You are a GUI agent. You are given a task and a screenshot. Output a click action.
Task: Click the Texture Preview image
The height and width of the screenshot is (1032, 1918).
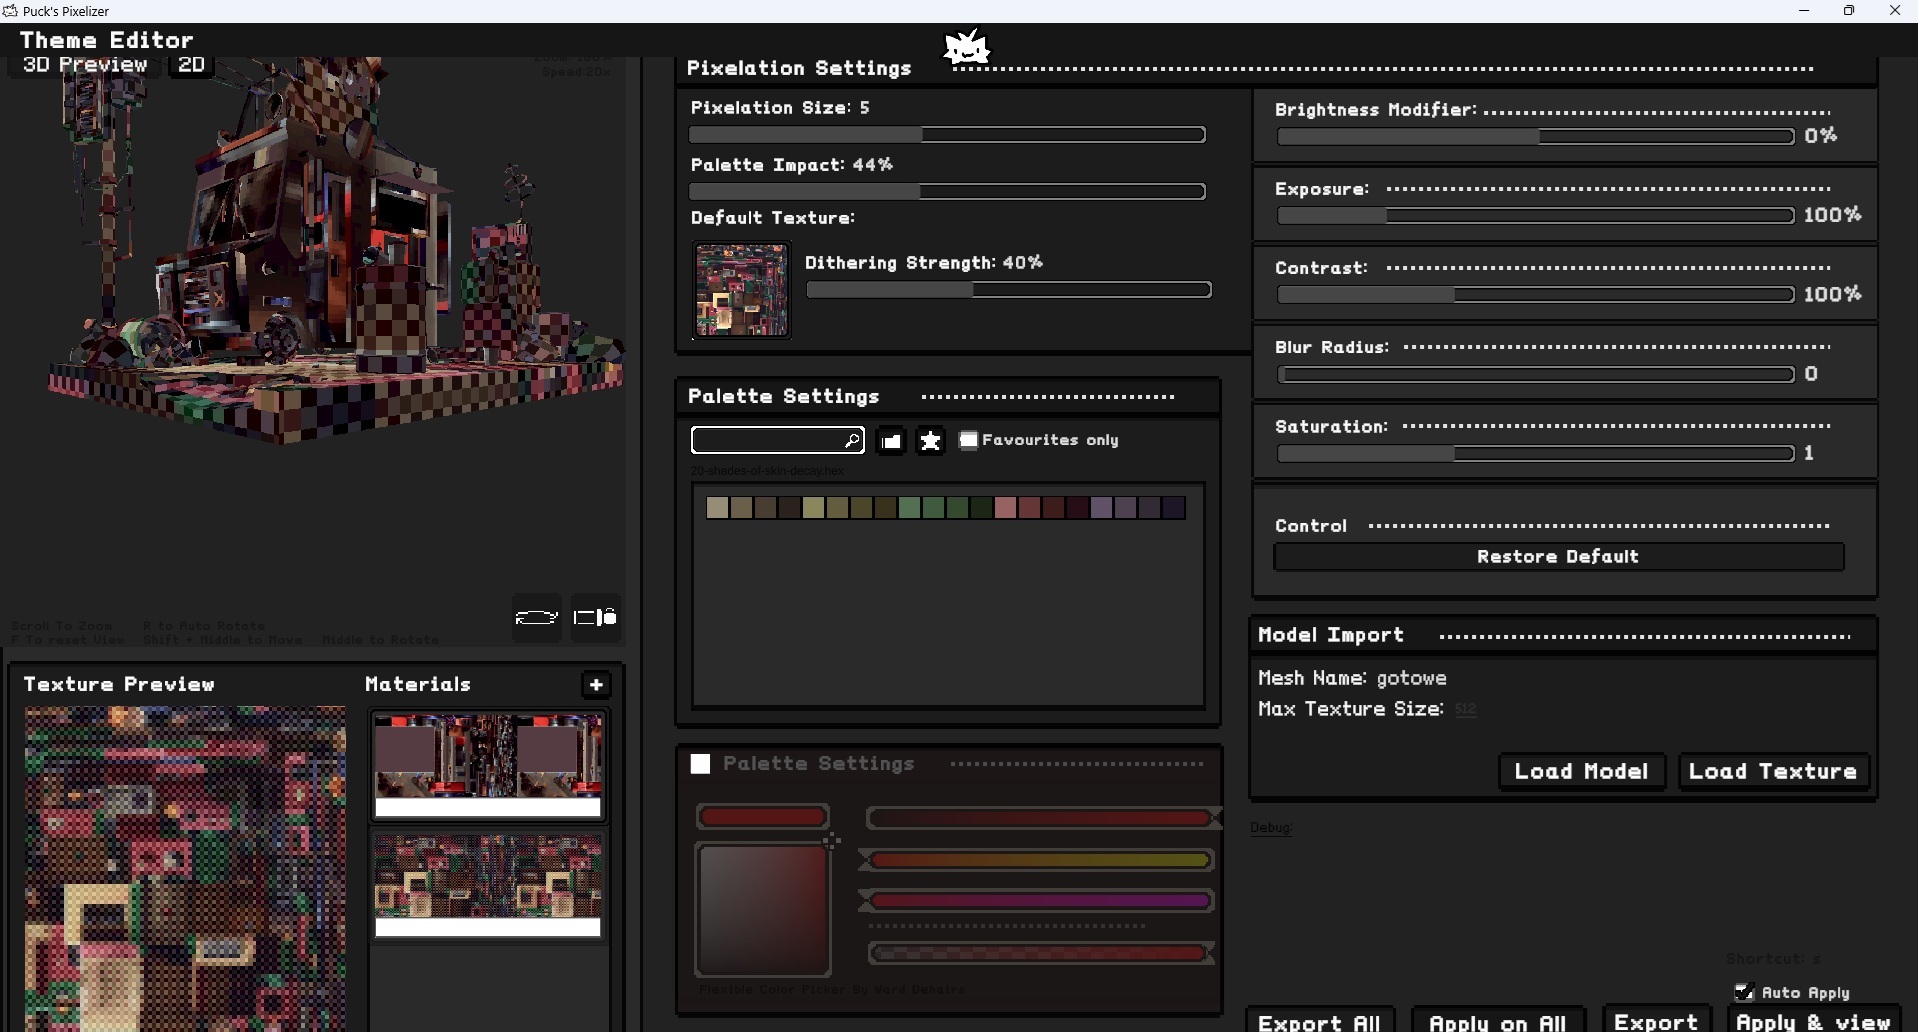[186, 869]
